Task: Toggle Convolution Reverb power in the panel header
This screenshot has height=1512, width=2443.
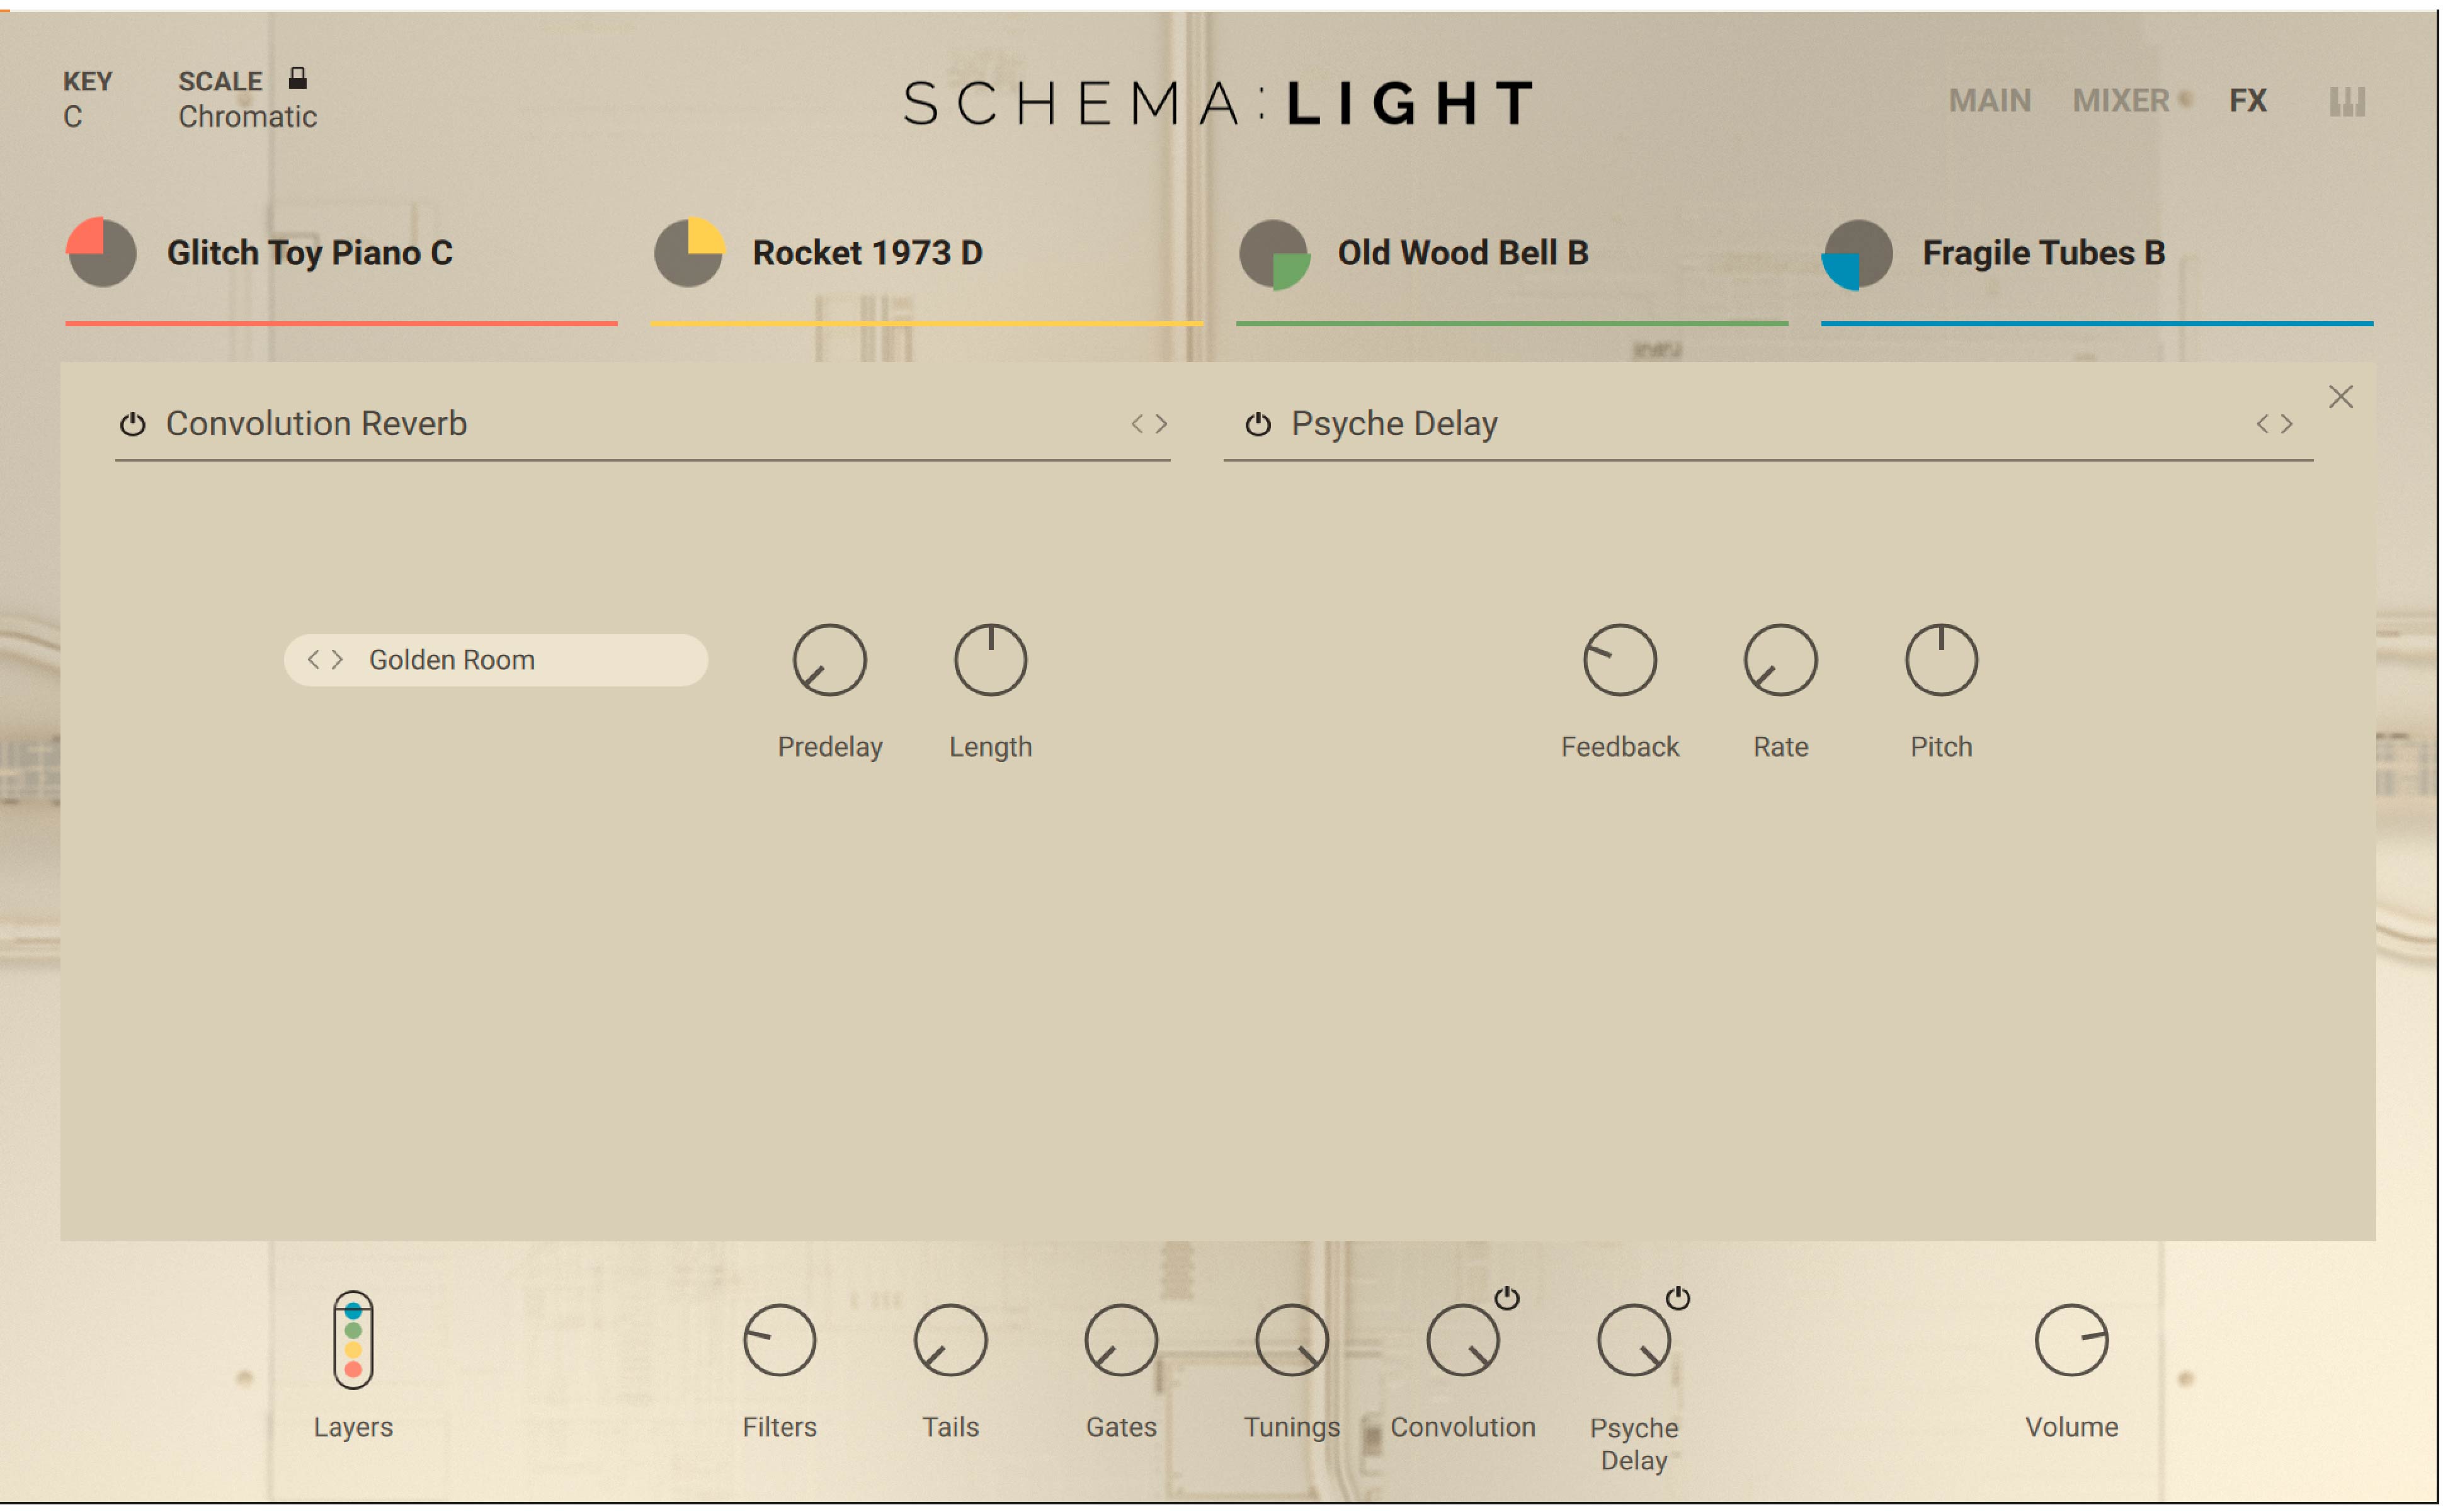Action: (133, 424)
